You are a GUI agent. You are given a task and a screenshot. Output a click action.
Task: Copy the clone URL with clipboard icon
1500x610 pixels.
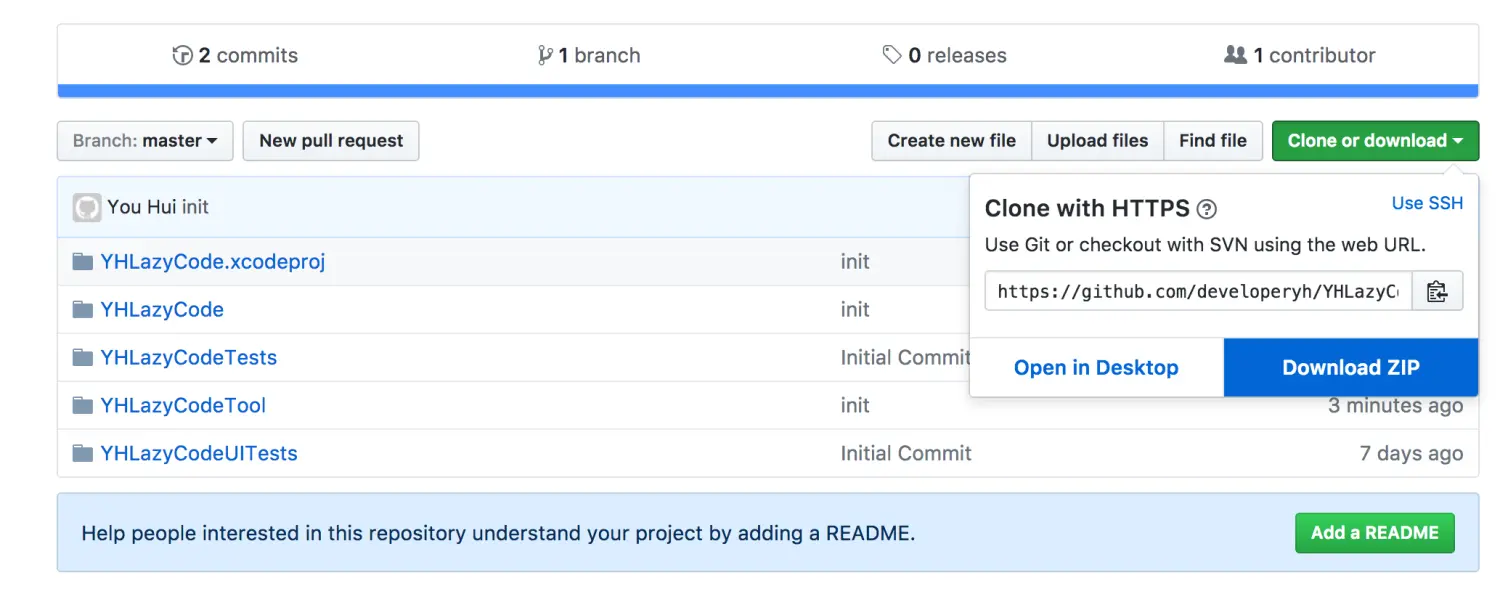tap(1437, 291)
